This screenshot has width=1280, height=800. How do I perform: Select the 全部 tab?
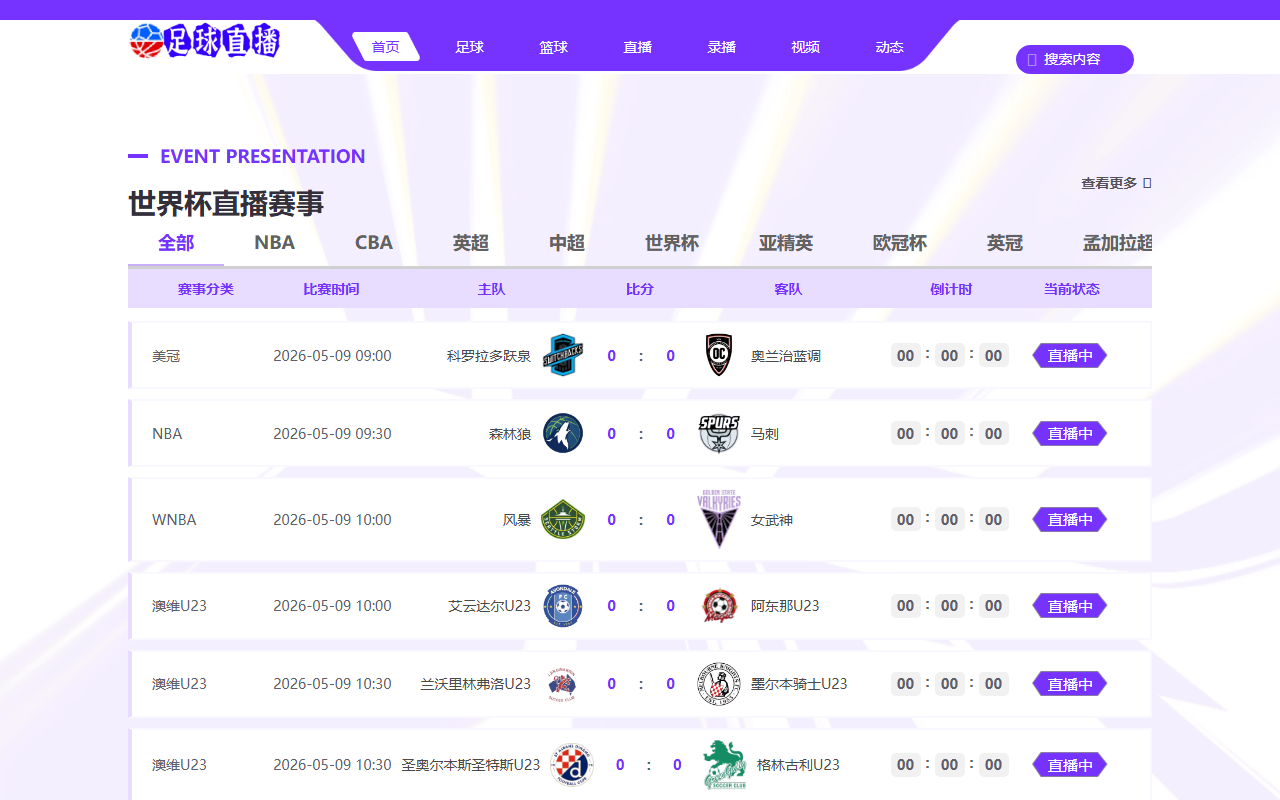pyautogui.click(x=176, y=243)
